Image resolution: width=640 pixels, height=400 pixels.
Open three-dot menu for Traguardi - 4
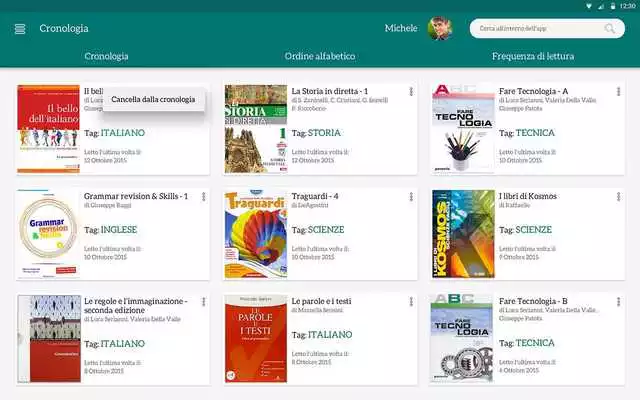point(410,197)
